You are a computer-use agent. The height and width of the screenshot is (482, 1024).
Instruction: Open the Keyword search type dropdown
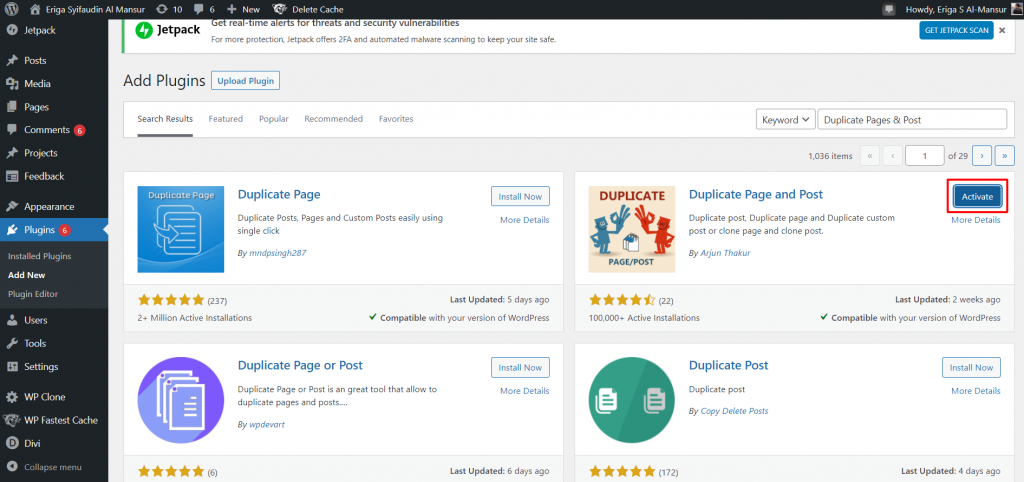tap(785, 120)
